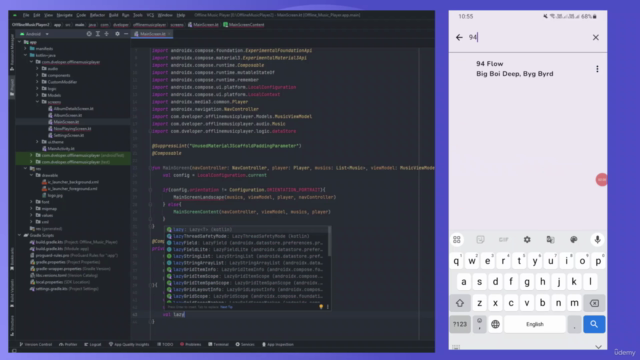
Task: Select lazyThreadSafetyMode completion suggestion
Action: click(x=247, y=236)
